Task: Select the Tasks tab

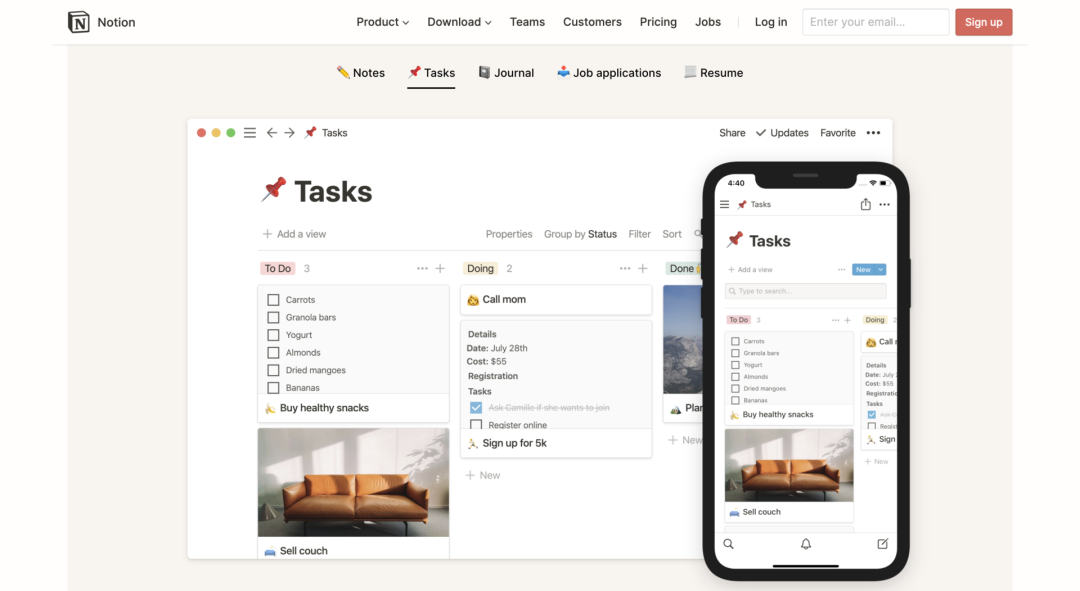Action: [x=431, y=73]
